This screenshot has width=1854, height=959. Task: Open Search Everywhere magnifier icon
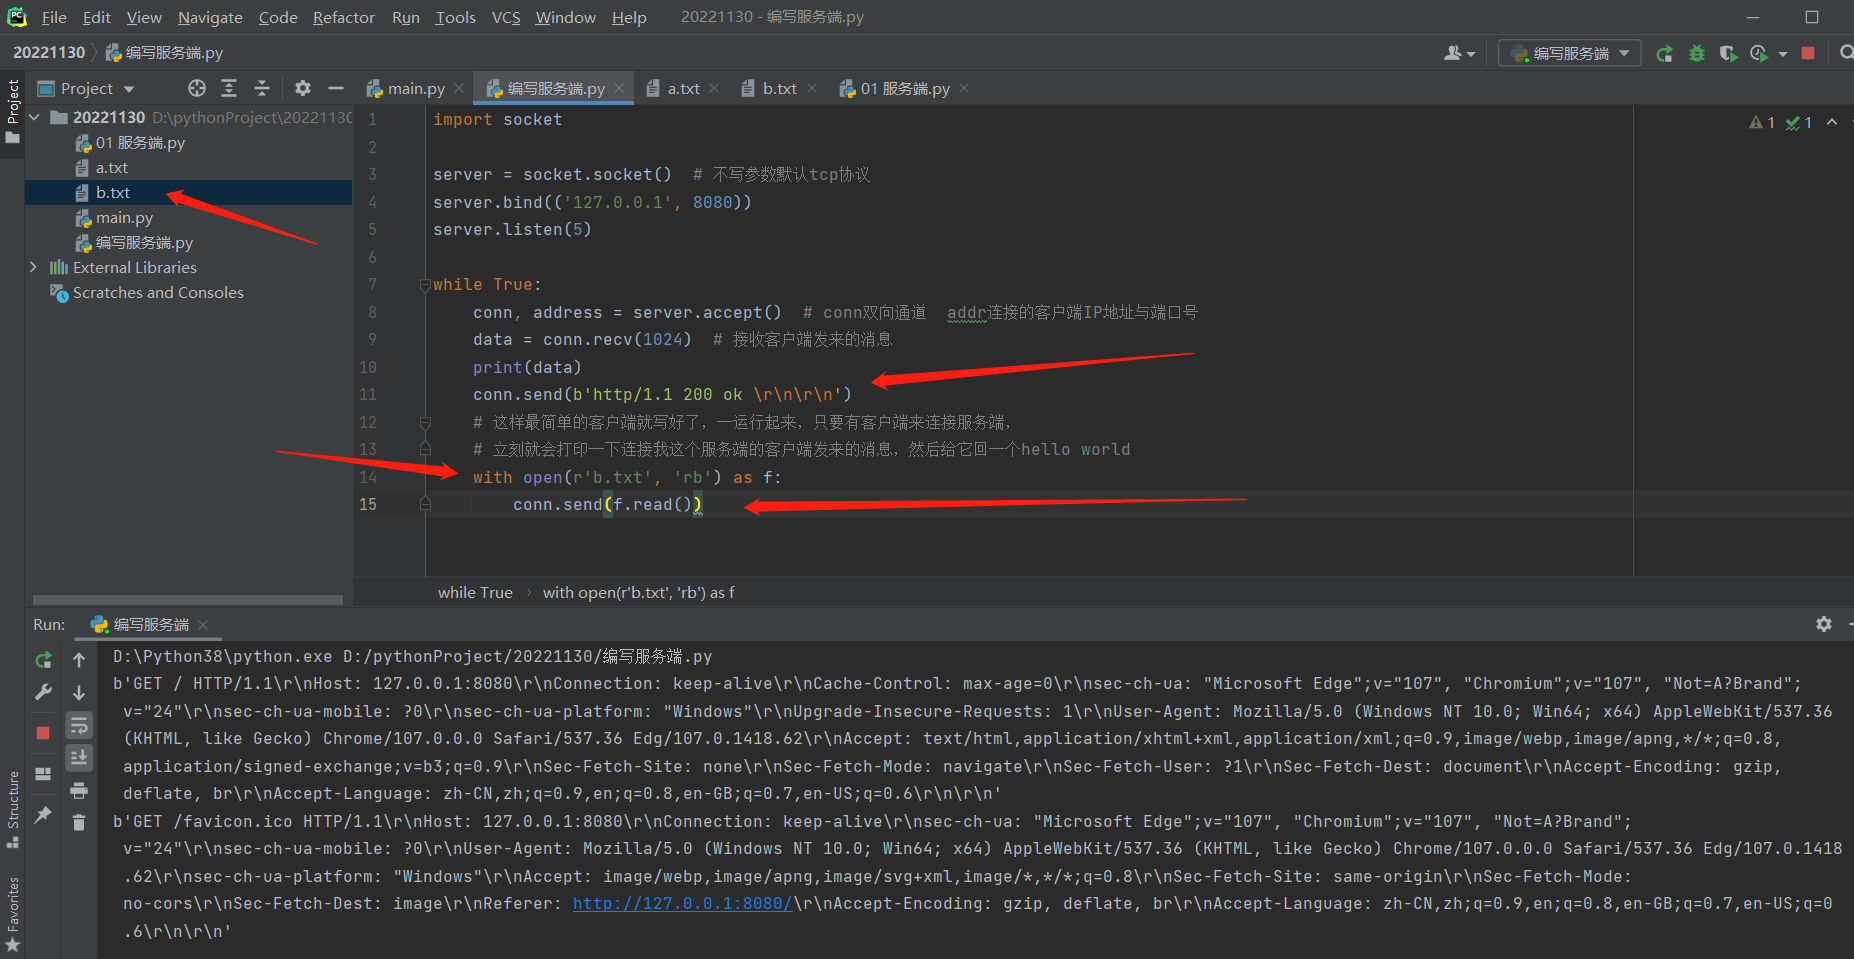[x=1846, y=53]
